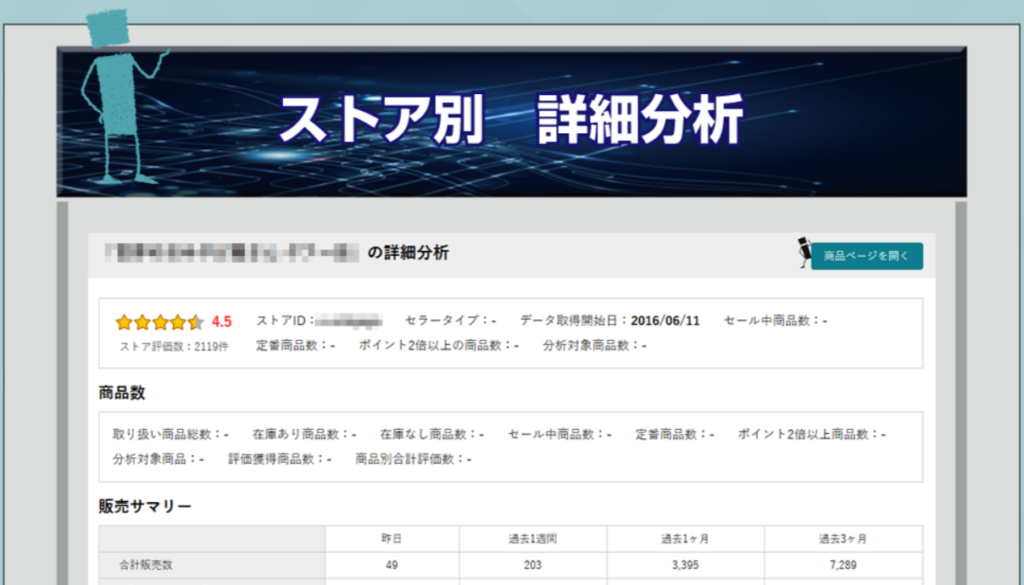Screen dimensions: 1024x585
Task: Select the 過去1ヶ月 column header
Action: [684, 539]
